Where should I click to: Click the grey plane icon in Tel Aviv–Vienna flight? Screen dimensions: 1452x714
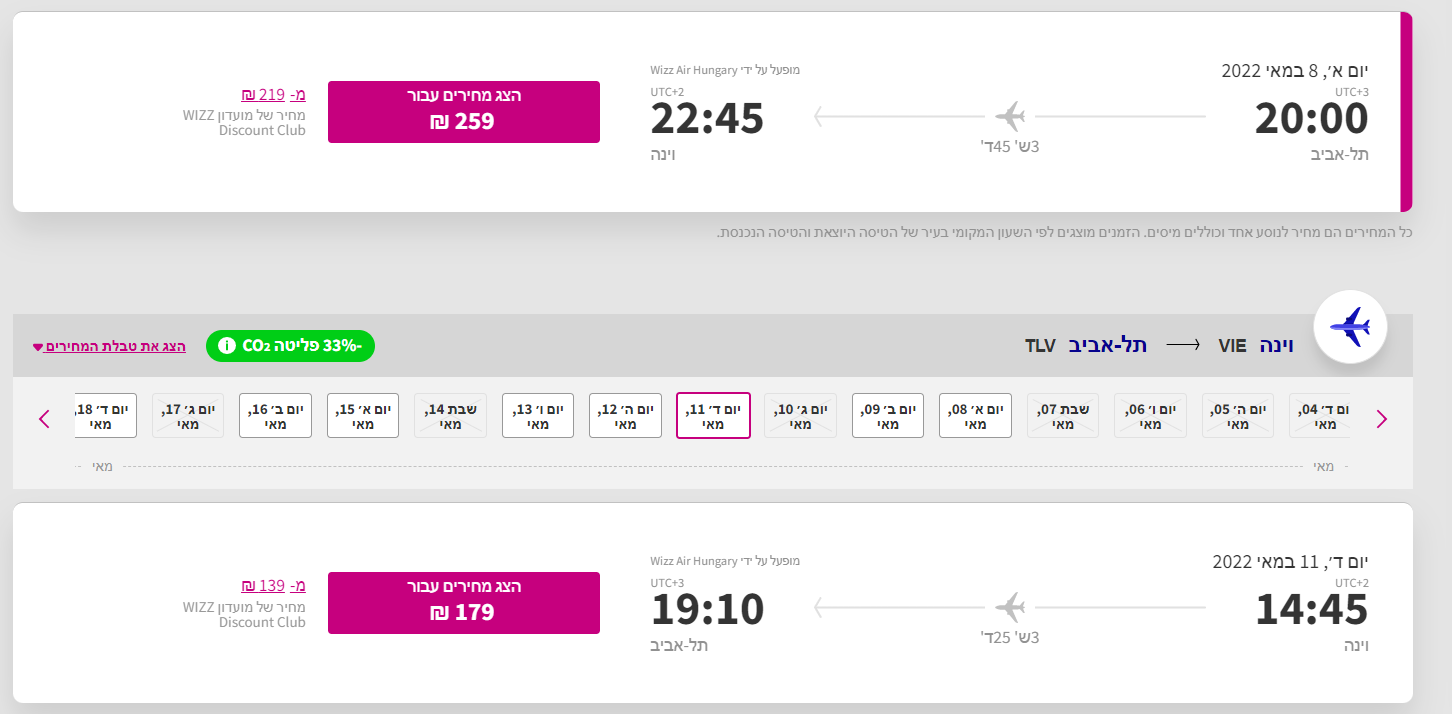tap(1011, 116)
